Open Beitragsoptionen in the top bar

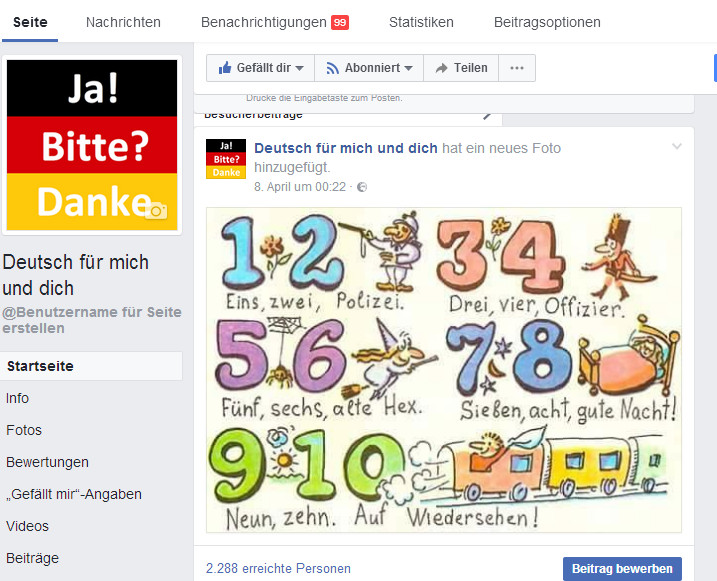547,22
